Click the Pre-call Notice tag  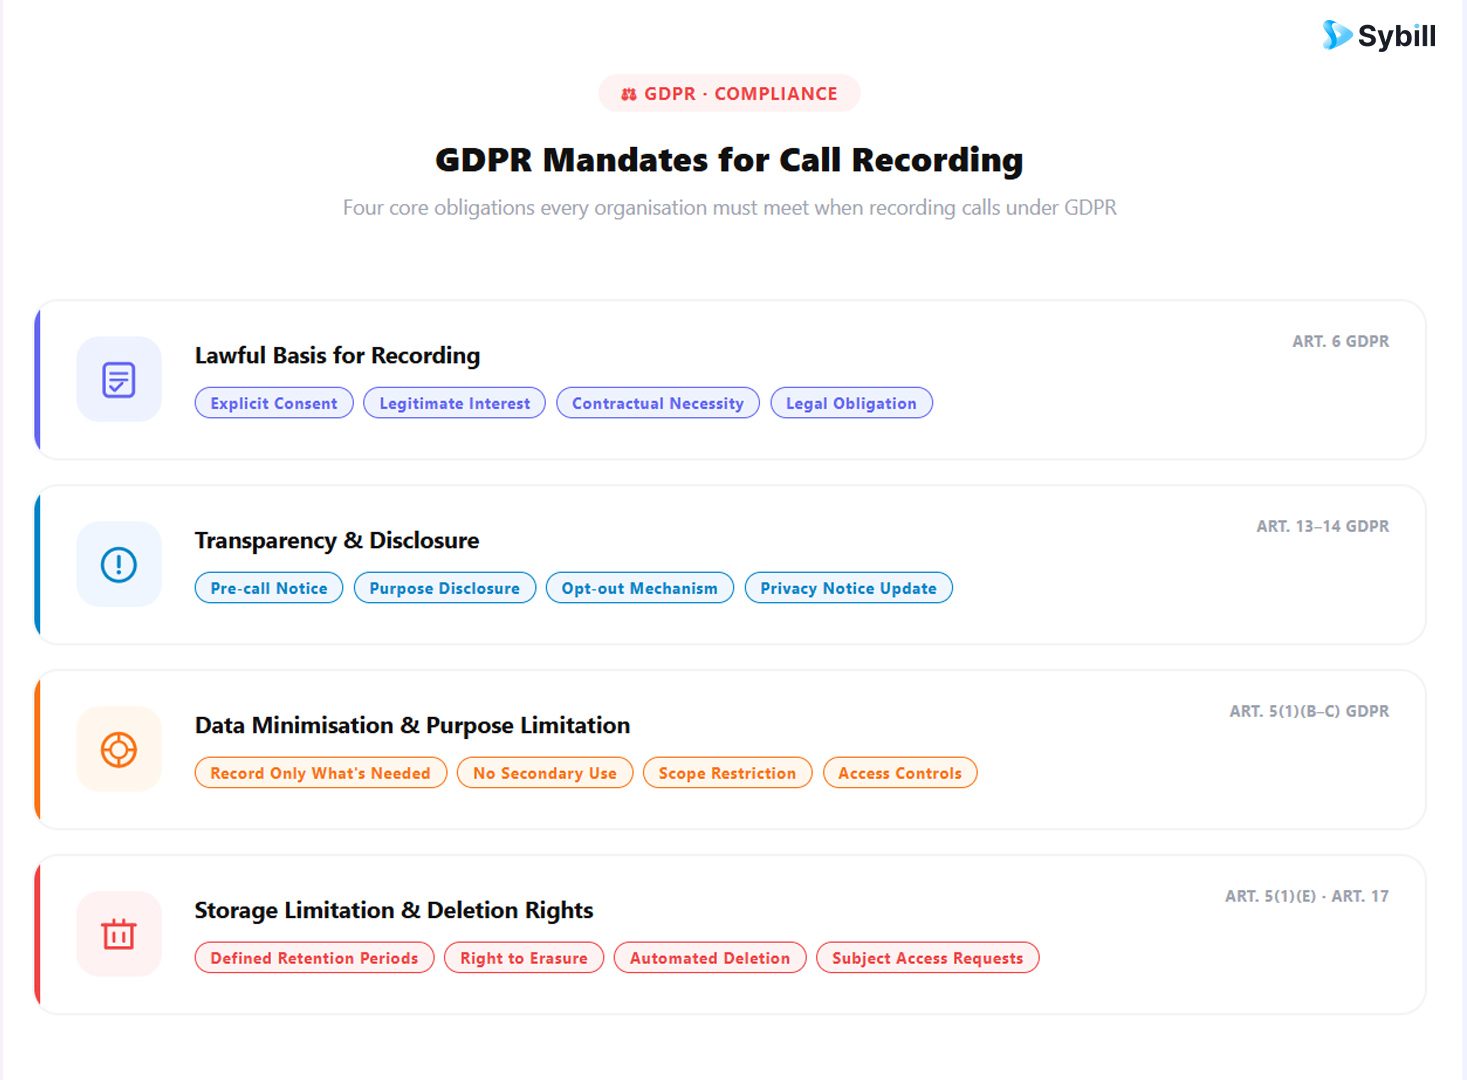pos(269,588)
